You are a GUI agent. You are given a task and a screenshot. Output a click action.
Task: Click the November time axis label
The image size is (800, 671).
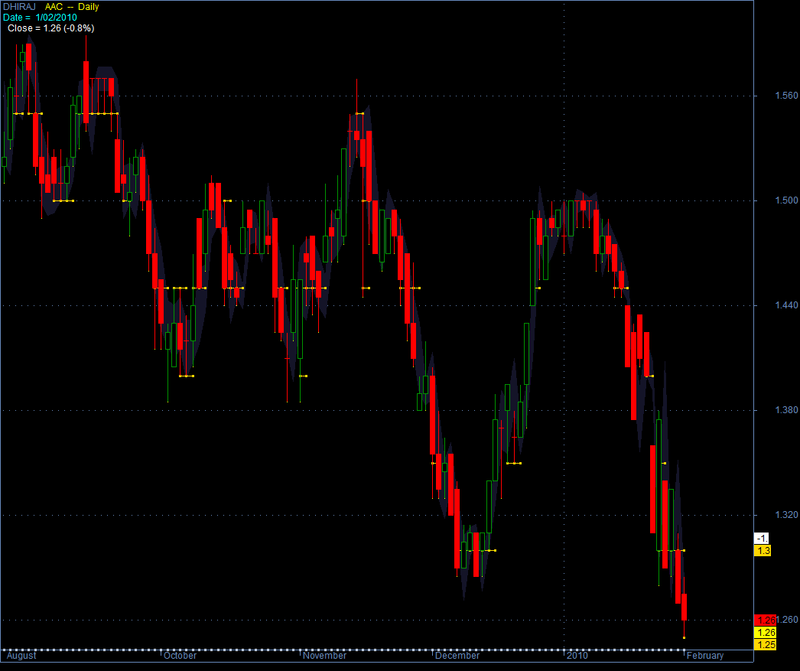324,656
